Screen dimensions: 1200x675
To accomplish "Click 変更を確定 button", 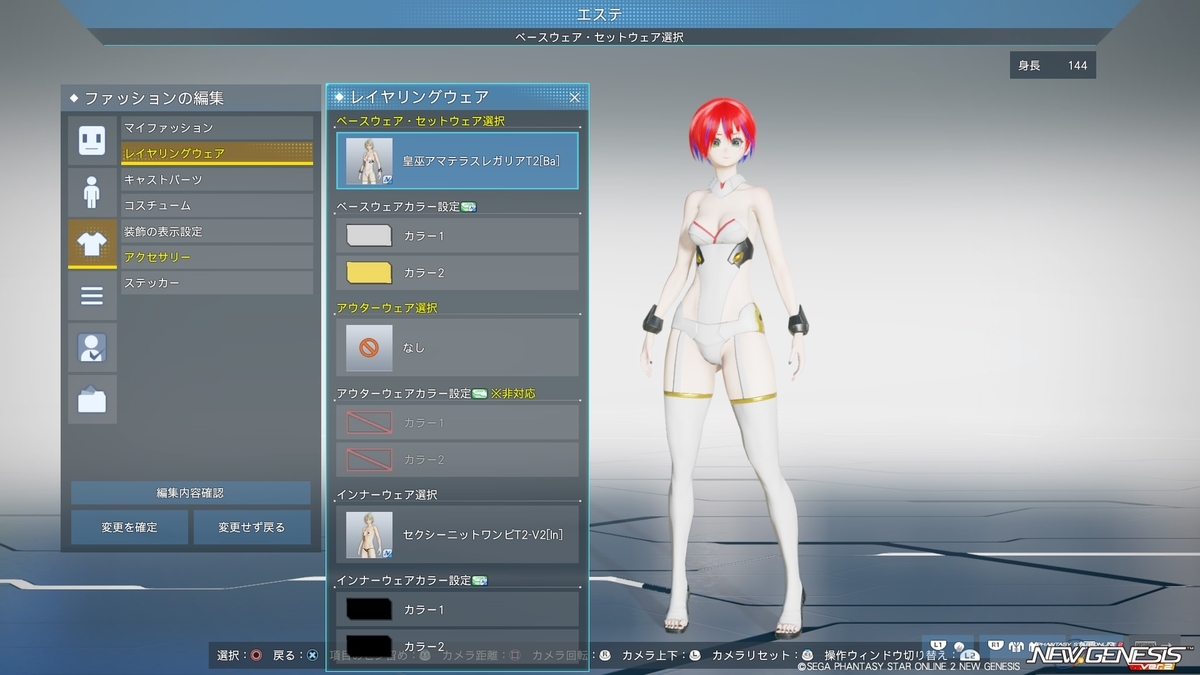I will click(129, 527).
